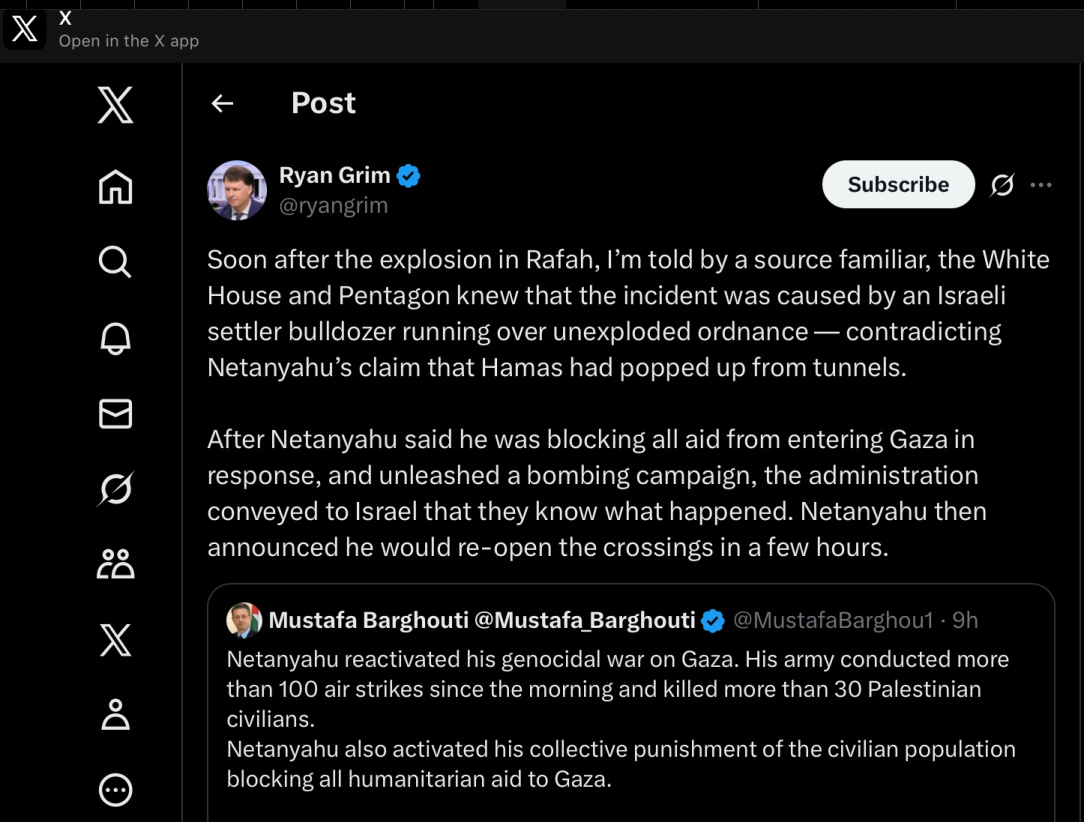Open Grok from the left sidebar

click(x=115, y=489)
